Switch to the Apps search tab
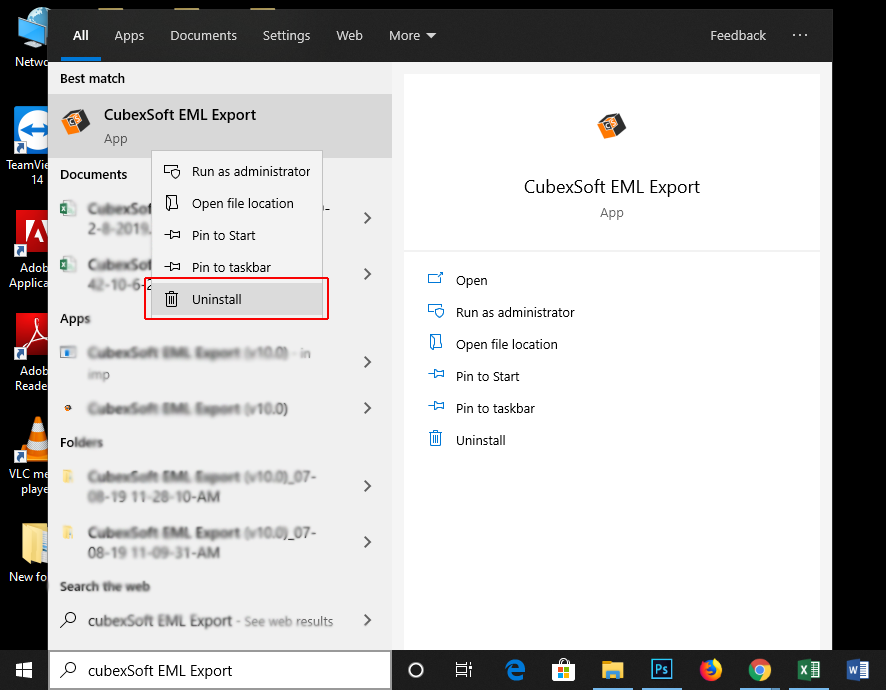This screenshot has width=886, height=690. point(129,36)
